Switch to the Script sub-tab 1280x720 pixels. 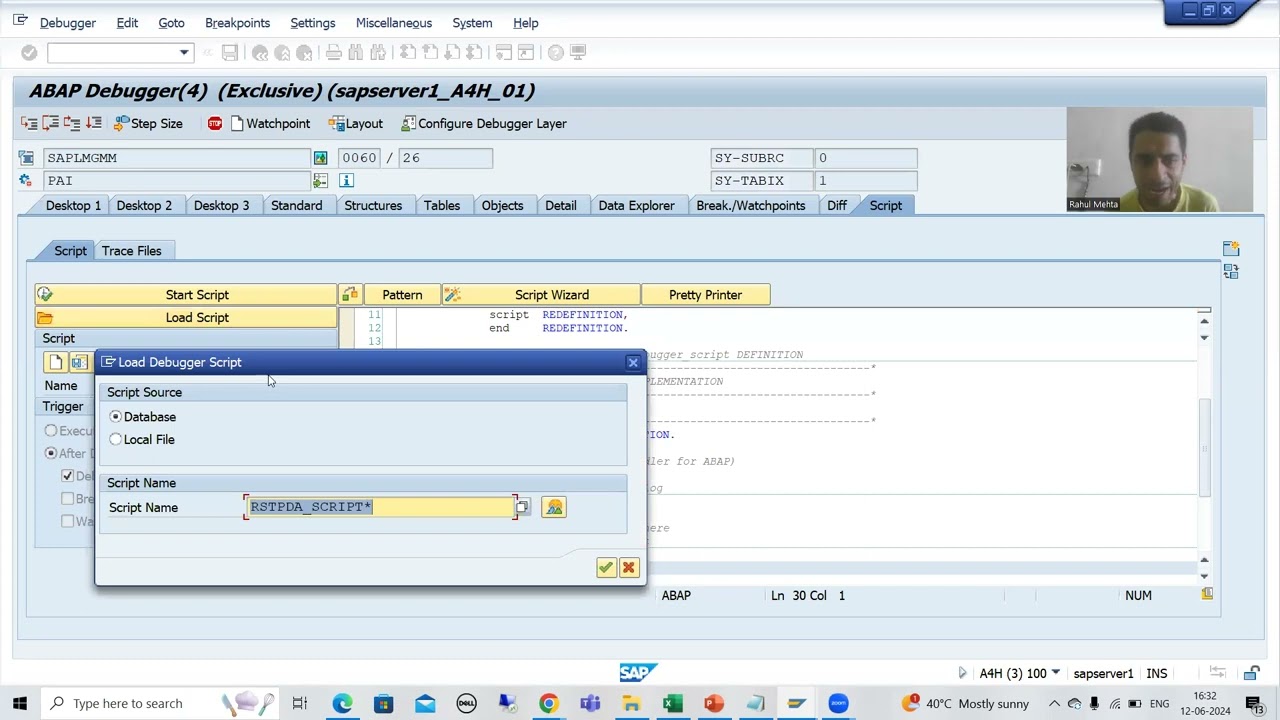70,251
